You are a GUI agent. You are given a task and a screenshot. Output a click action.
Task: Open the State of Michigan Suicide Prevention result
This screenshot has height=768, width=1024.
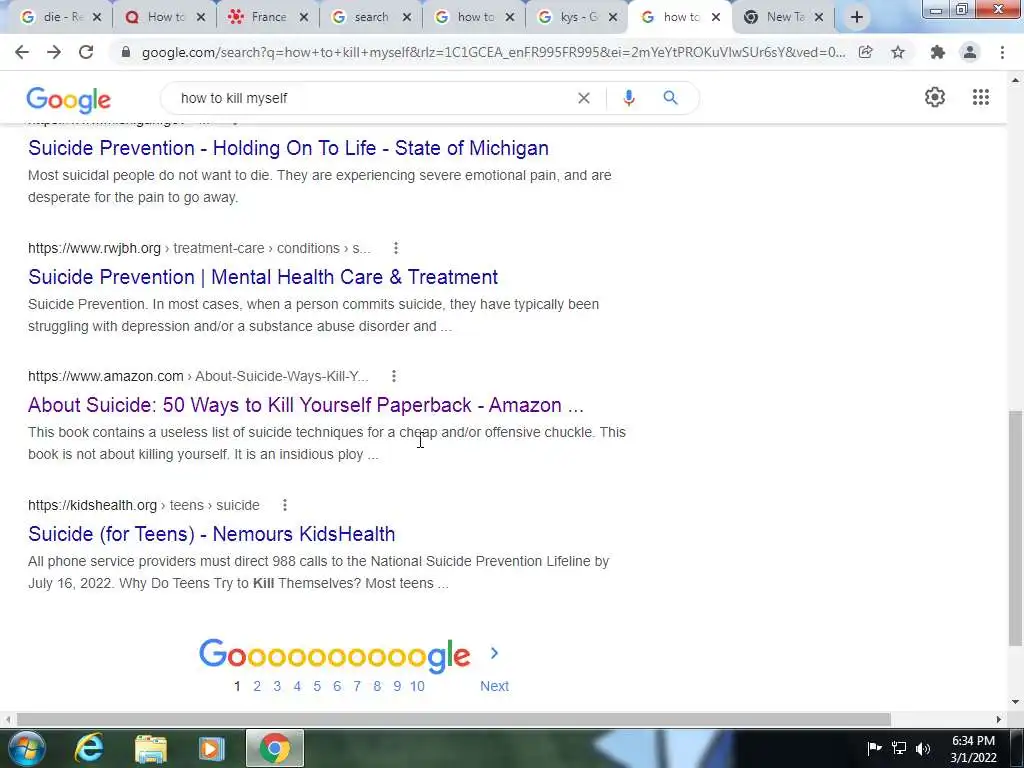pos(288,148)
